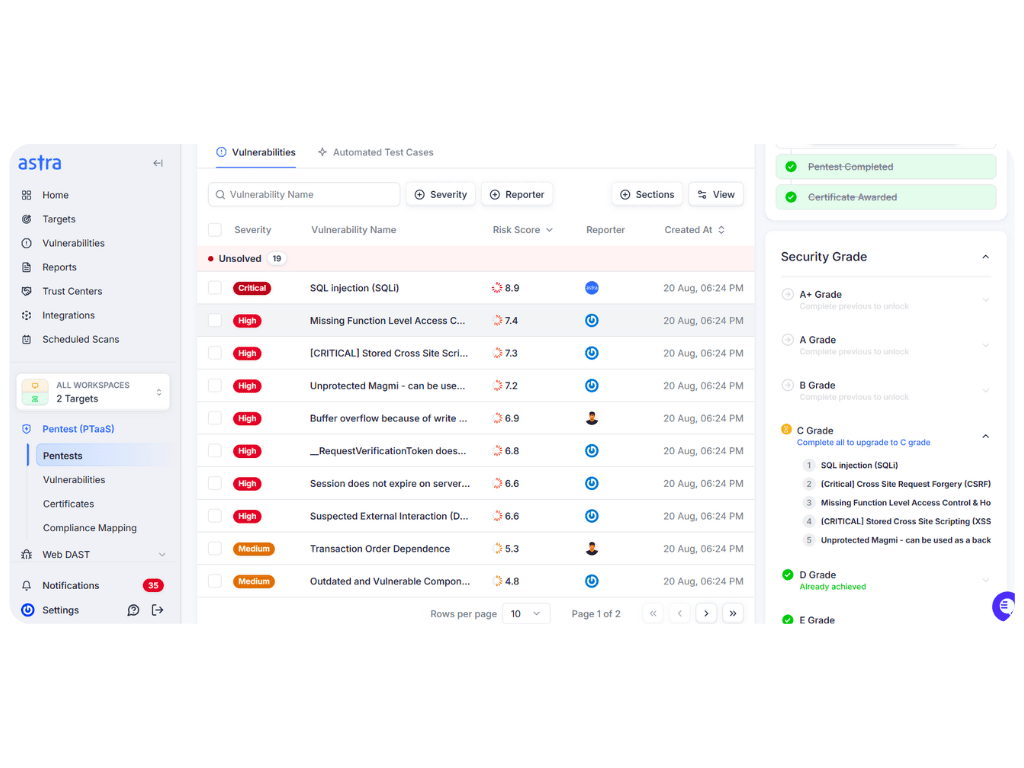Expand the B Grade section

tap(985, 391)
